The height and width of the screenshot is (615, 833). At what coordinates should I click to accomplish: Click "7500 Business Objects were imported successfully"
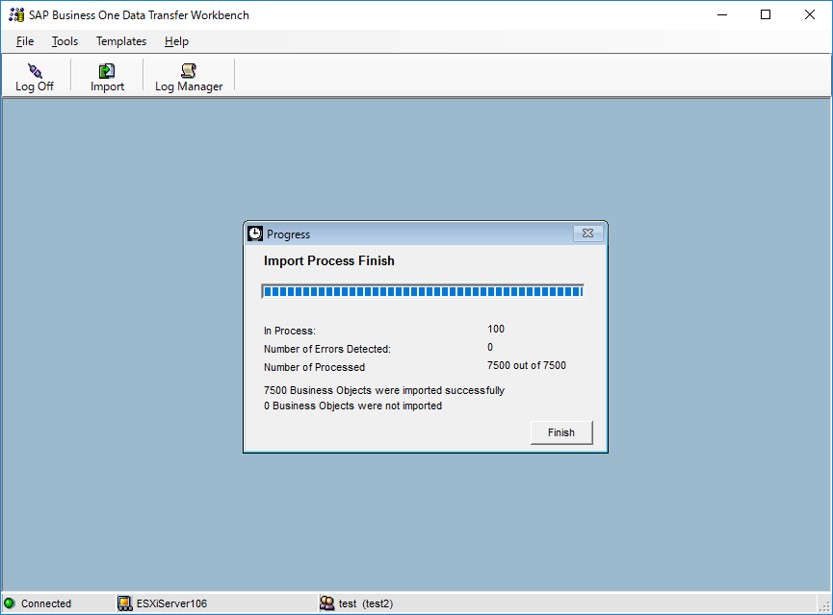pyautogui.click(x=384, y=390)
